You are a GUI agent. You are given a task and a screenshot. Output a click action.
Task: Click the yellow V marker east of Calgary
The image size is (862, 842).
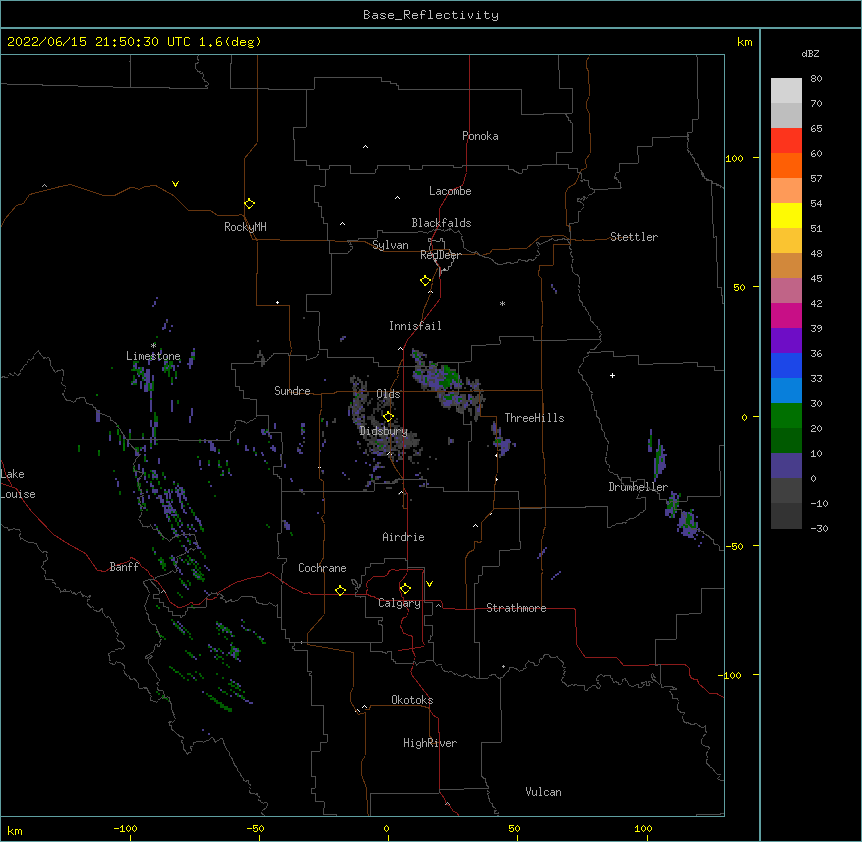[x=429, y=584]
